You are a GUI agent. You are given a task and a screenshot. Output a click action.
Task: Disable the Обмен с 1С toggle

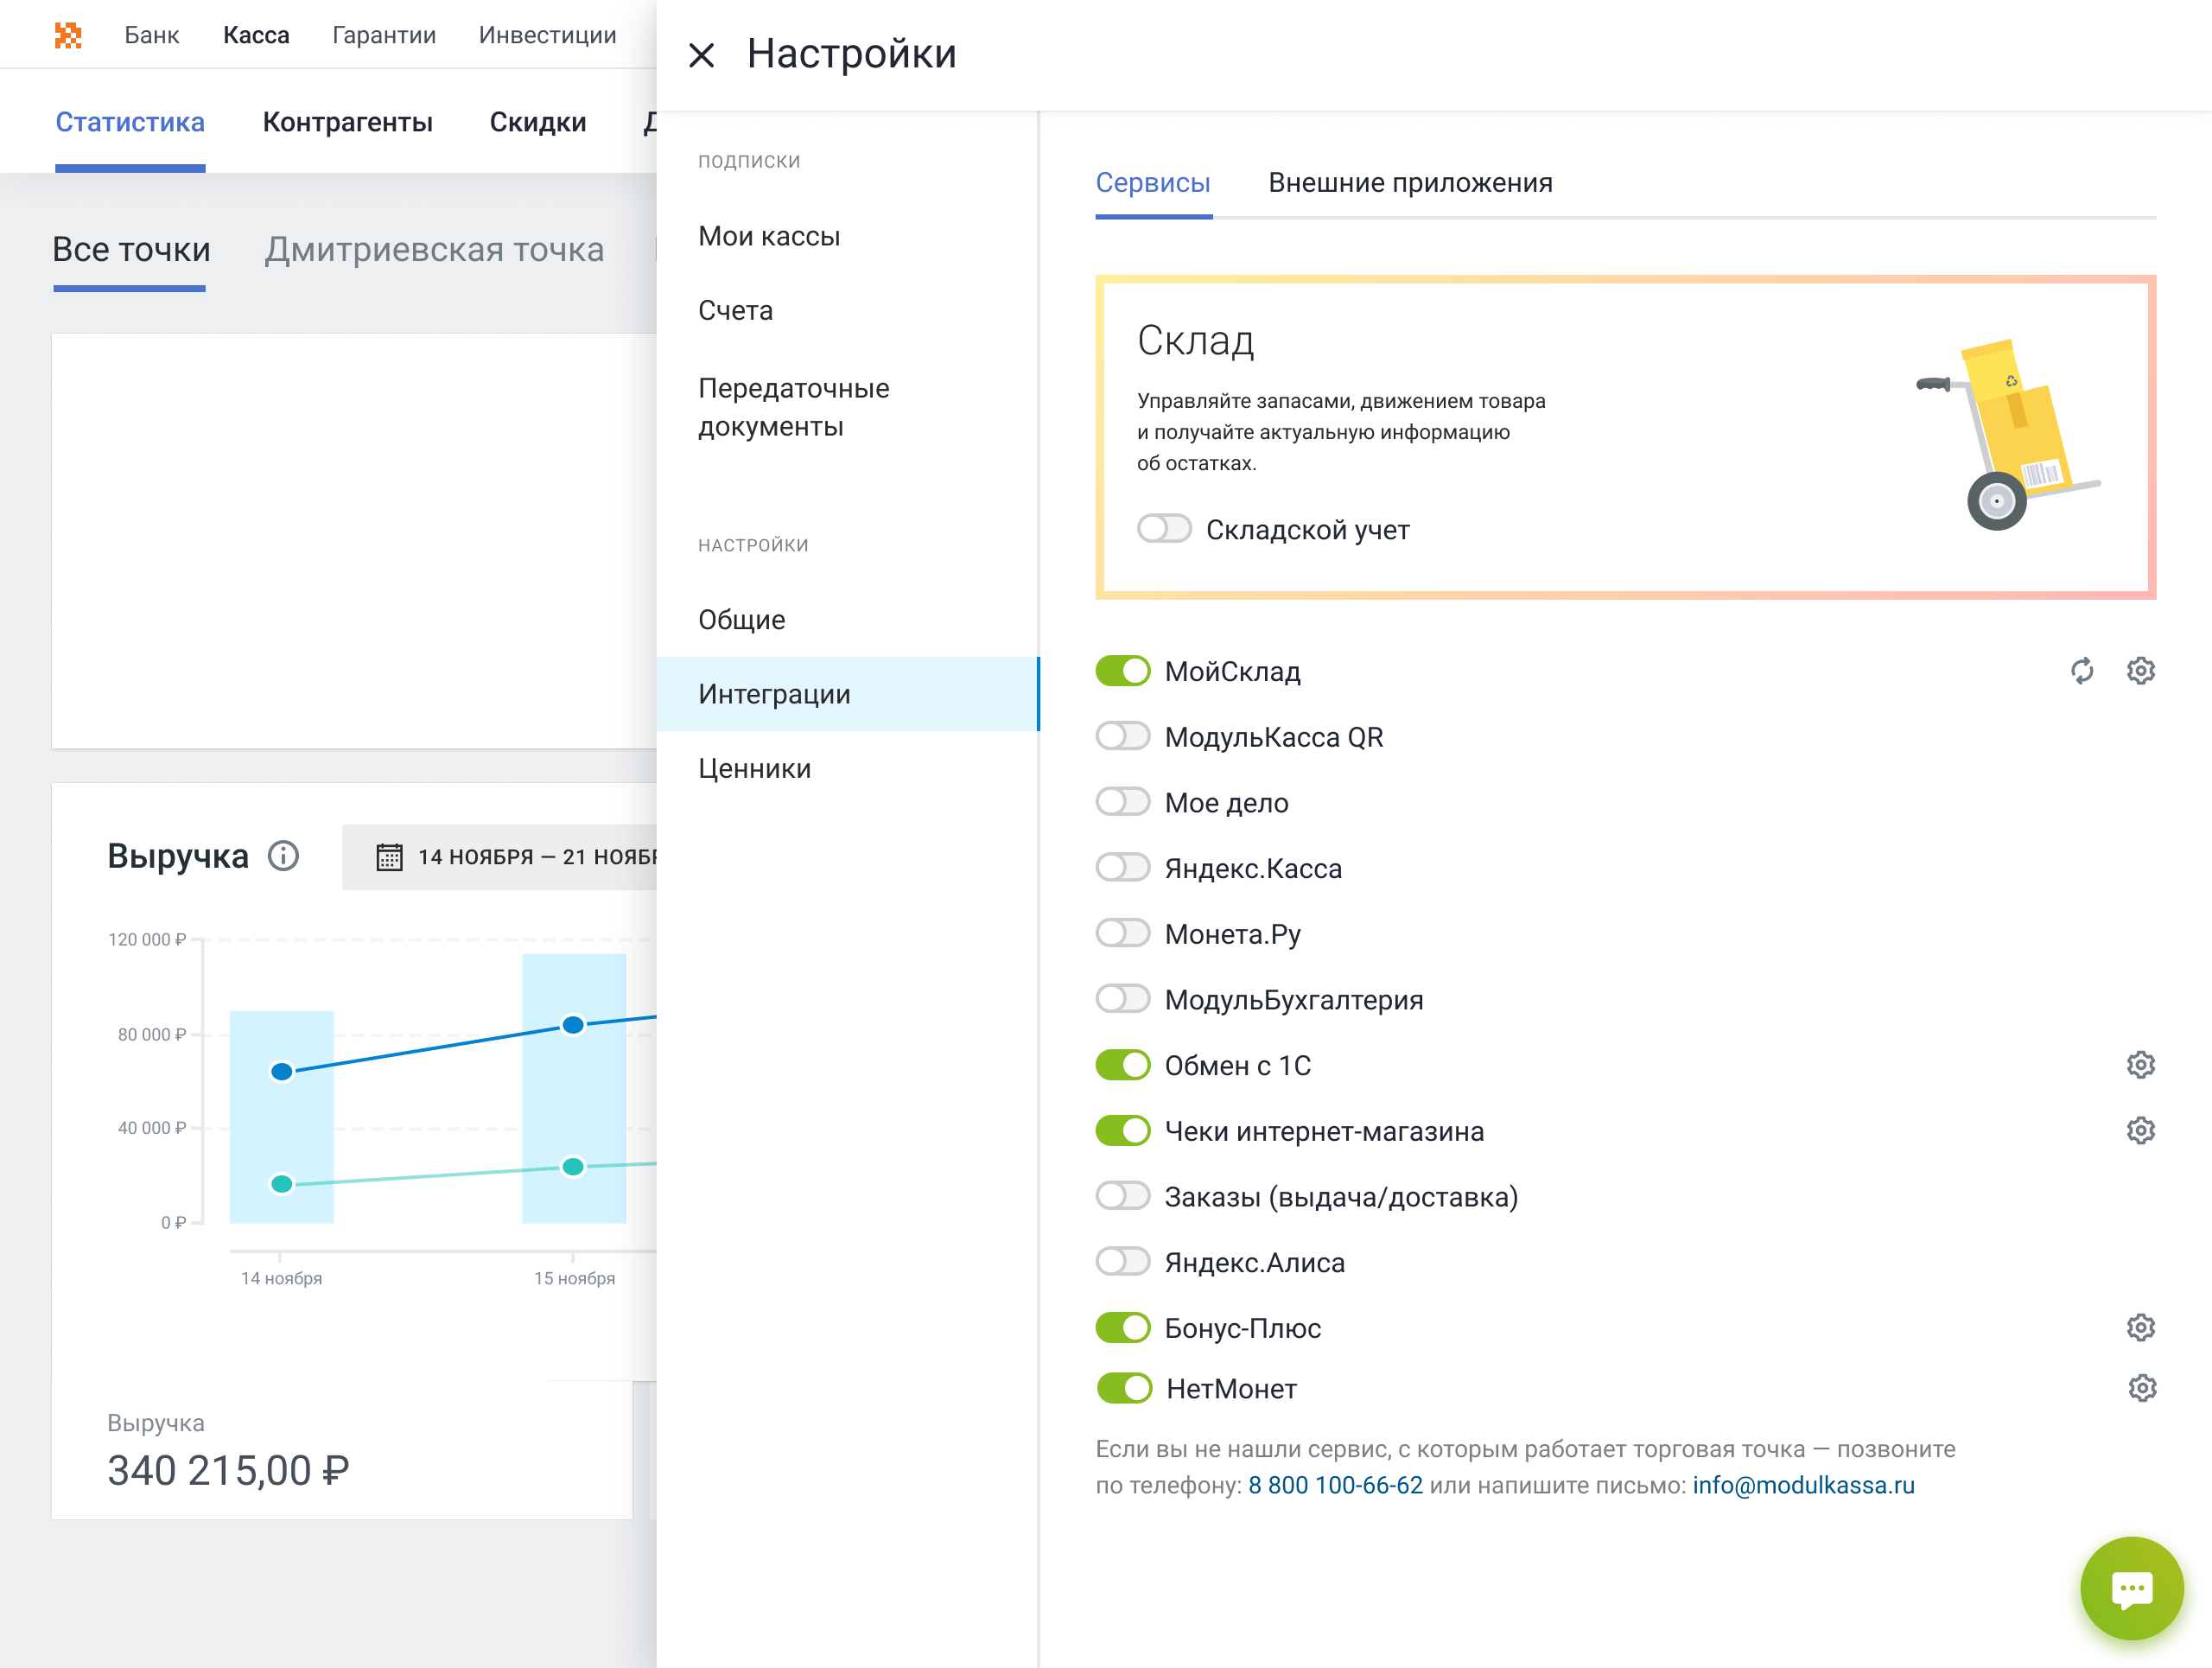coord(1123,1065)
